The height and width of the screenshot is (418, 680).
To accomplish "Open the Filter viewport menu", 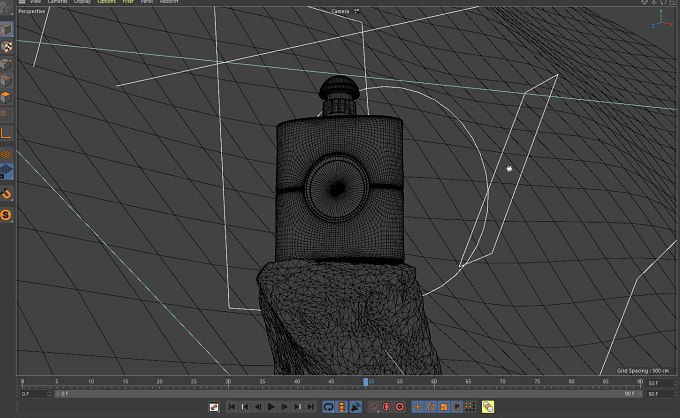I will [x=128, y=2].
